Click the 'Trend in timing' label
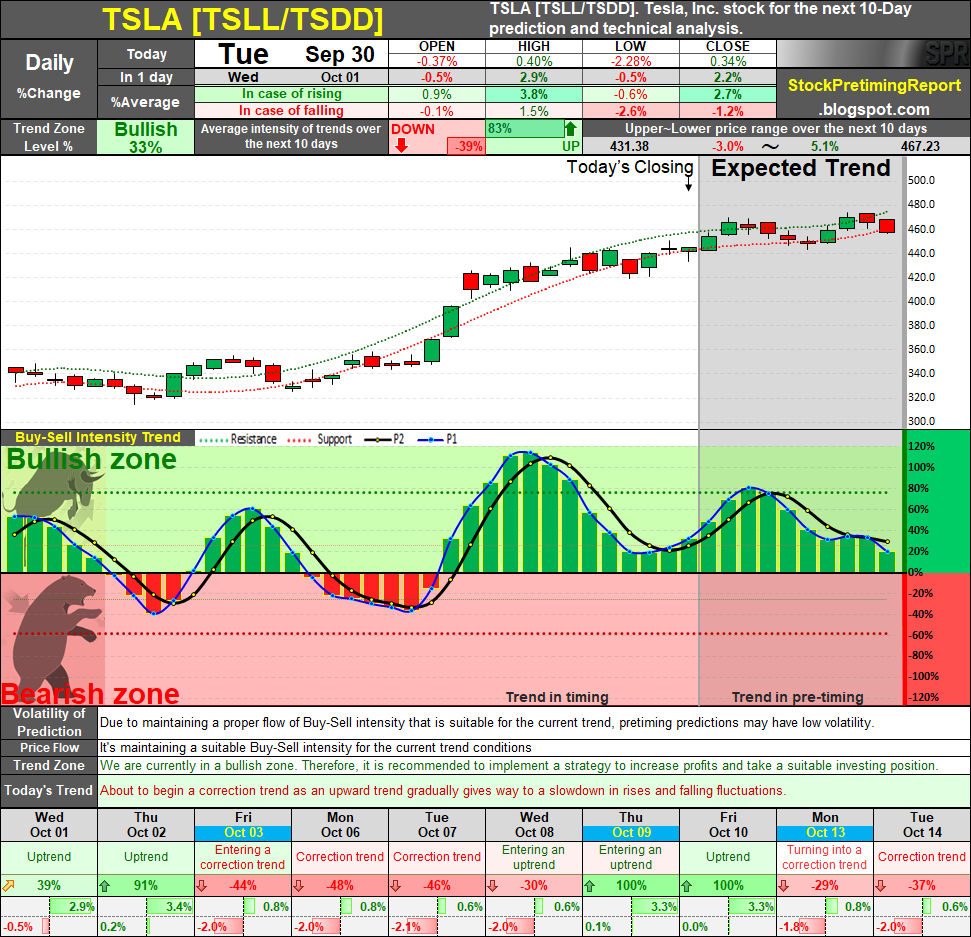Viewport: 971px width, 937px height. (x=557, y=697)
